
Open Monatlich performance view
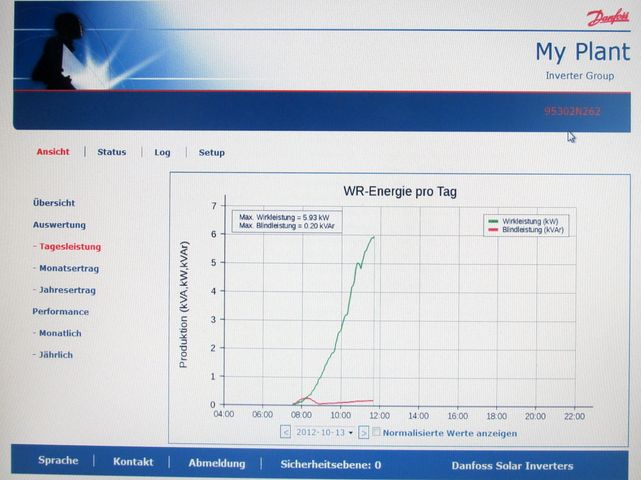pos(60,333)
